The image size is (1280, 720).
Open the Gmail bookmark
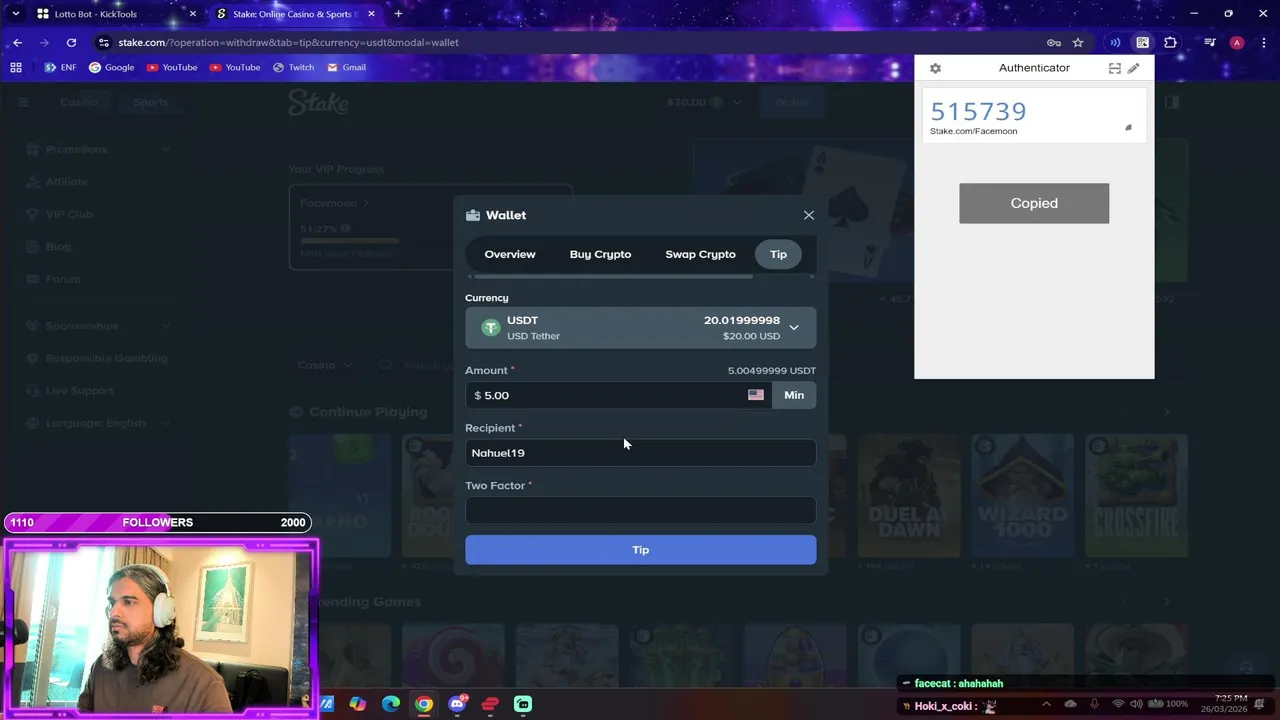point(346,67)
